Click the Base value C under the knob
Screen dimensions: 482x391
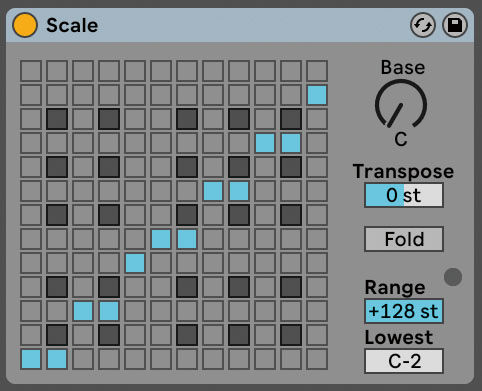click(401, 139)
